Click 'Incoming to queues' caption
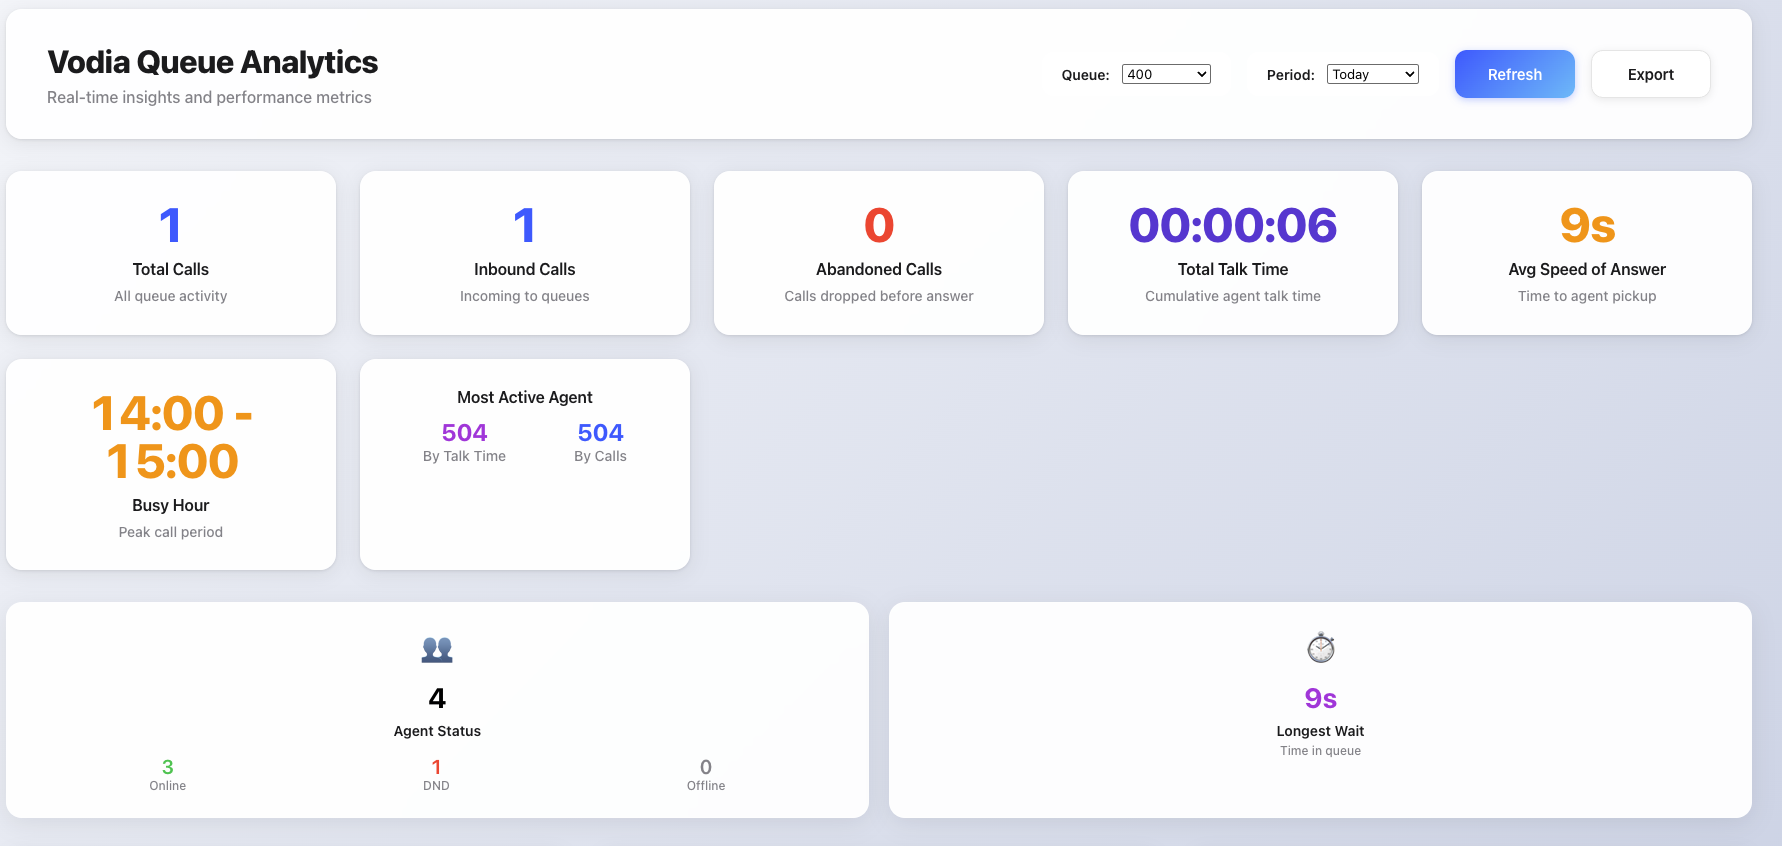The height and width of the screenshot is (846, 1782). pyautogui.click(x=525, y=296)
